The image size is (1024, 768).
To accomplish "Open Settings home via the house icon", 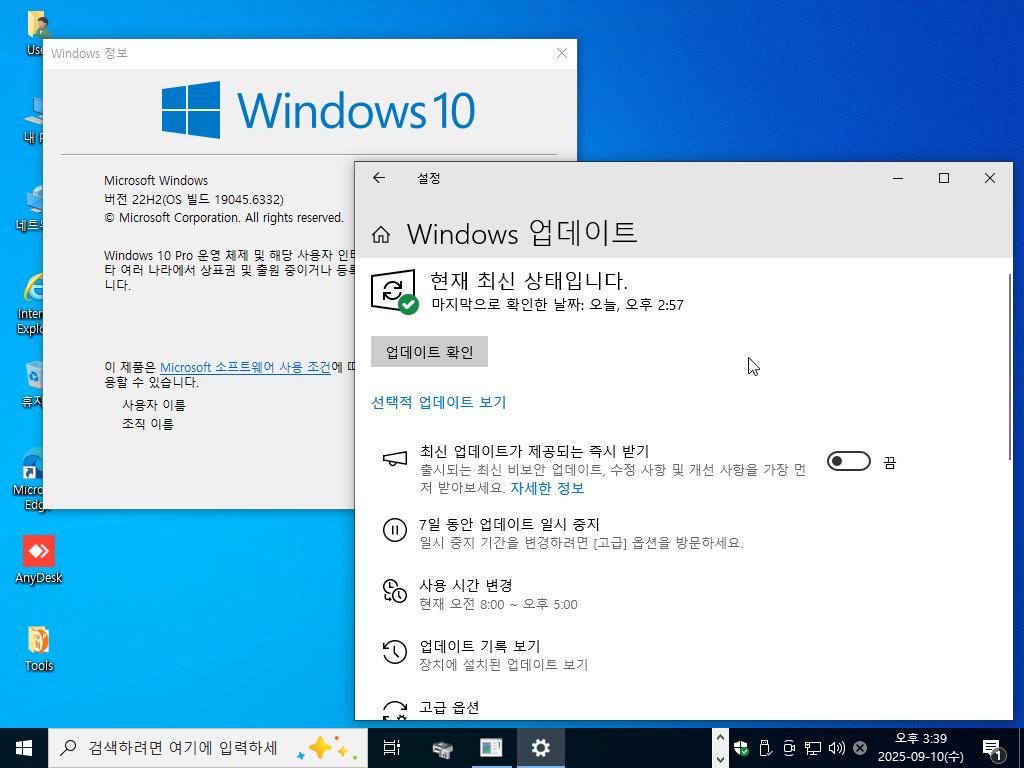I will (x=381, y=234).
